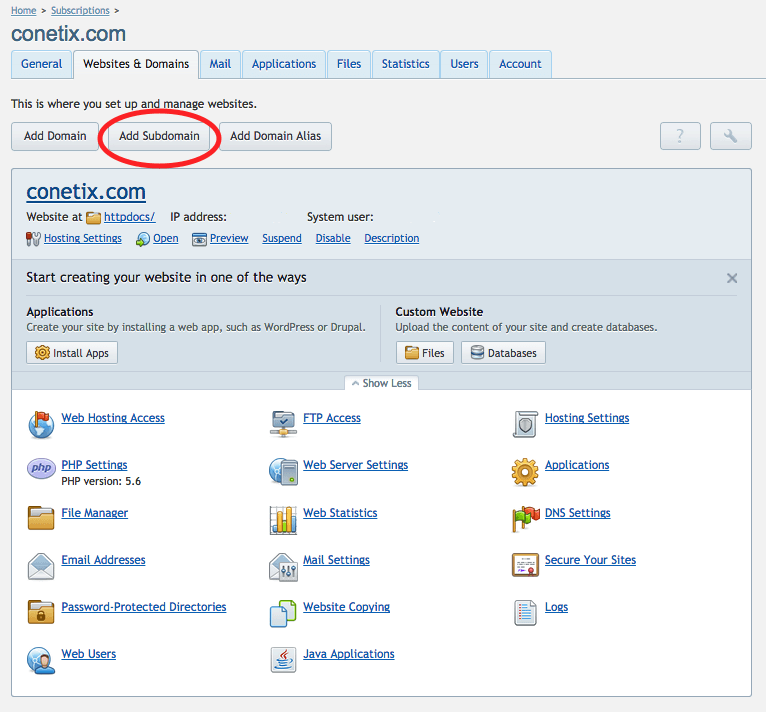Click the File Manager folder icon
Image resolution: width=766 pixels, height=712 pixels.
(x=41, y=518)
